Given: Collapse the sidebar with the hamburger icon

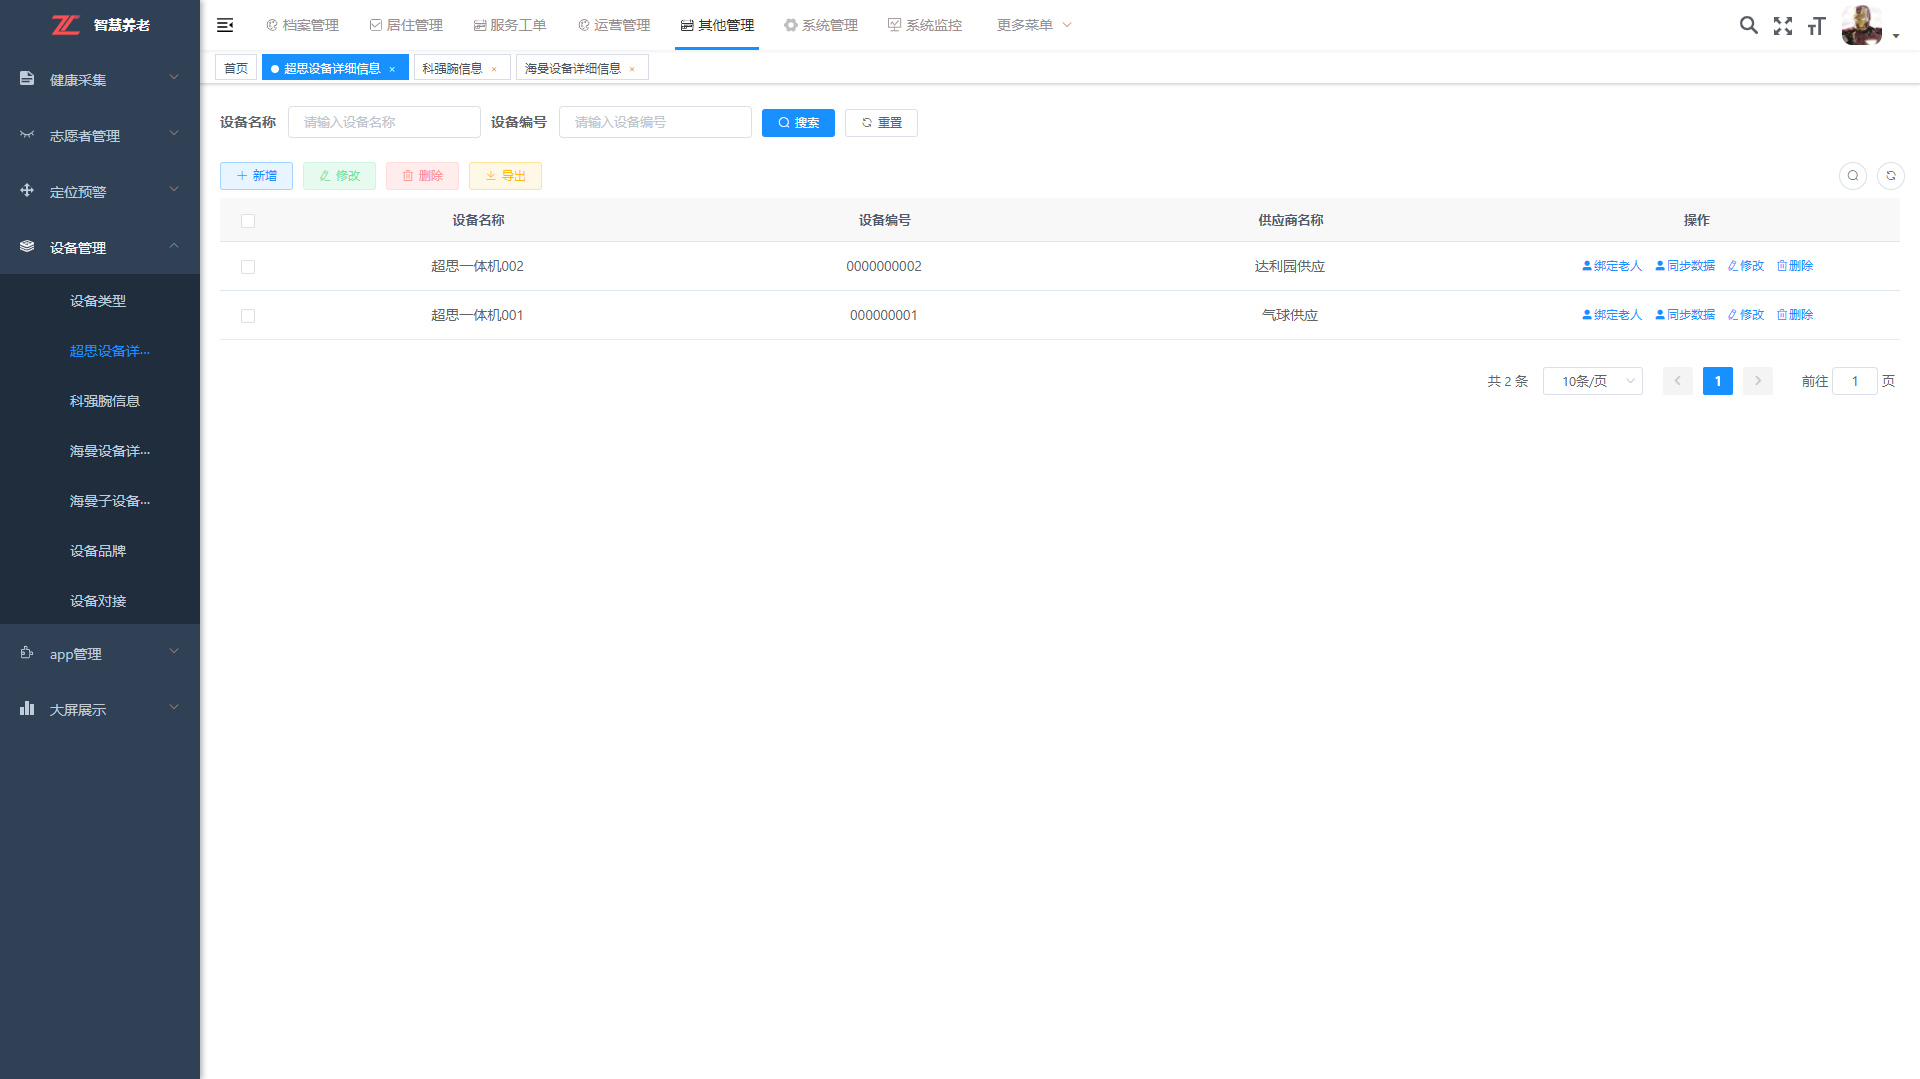Looking at the screenshot, I should (x=225, y=25).
